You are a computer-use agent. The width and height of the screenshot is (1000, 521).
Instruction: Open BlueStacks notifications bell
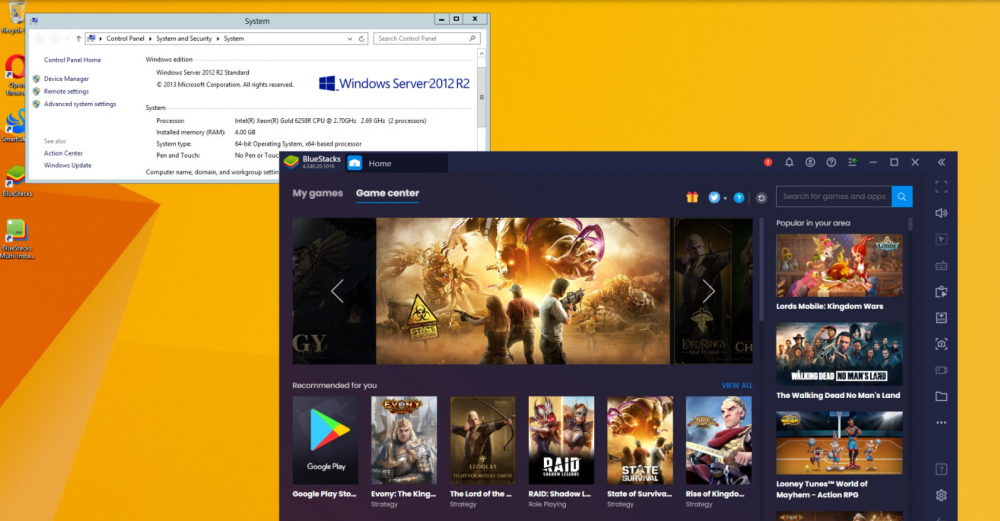(x=789, y=163)
